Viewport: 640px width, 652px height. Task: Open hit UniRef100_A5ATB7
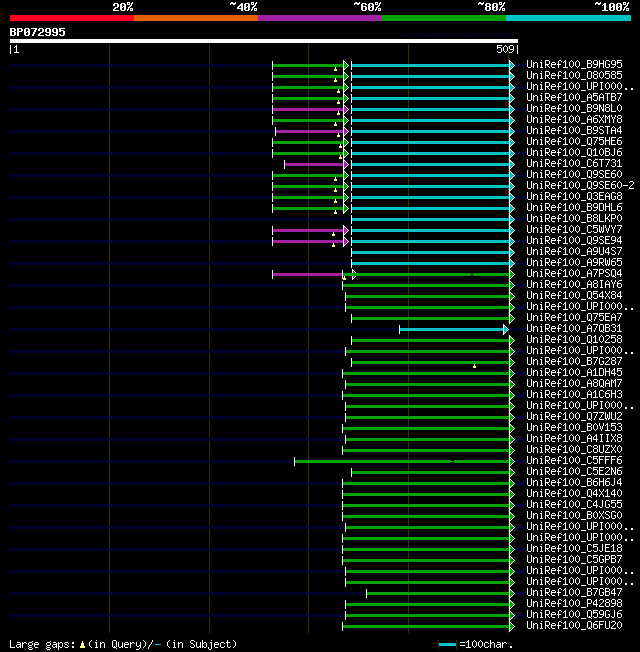tap(574, 97)
